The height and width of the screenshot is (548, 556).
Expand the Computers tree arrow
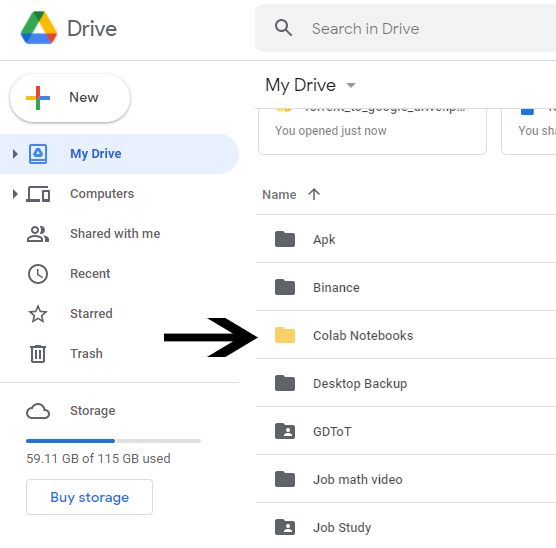point(15,194)
